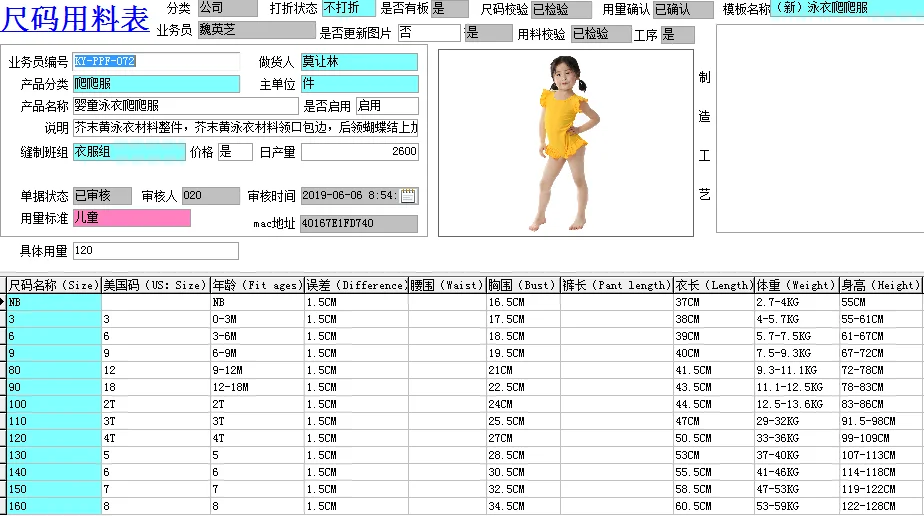Click the 裤长 (Pant length) column header

[617, 285]
